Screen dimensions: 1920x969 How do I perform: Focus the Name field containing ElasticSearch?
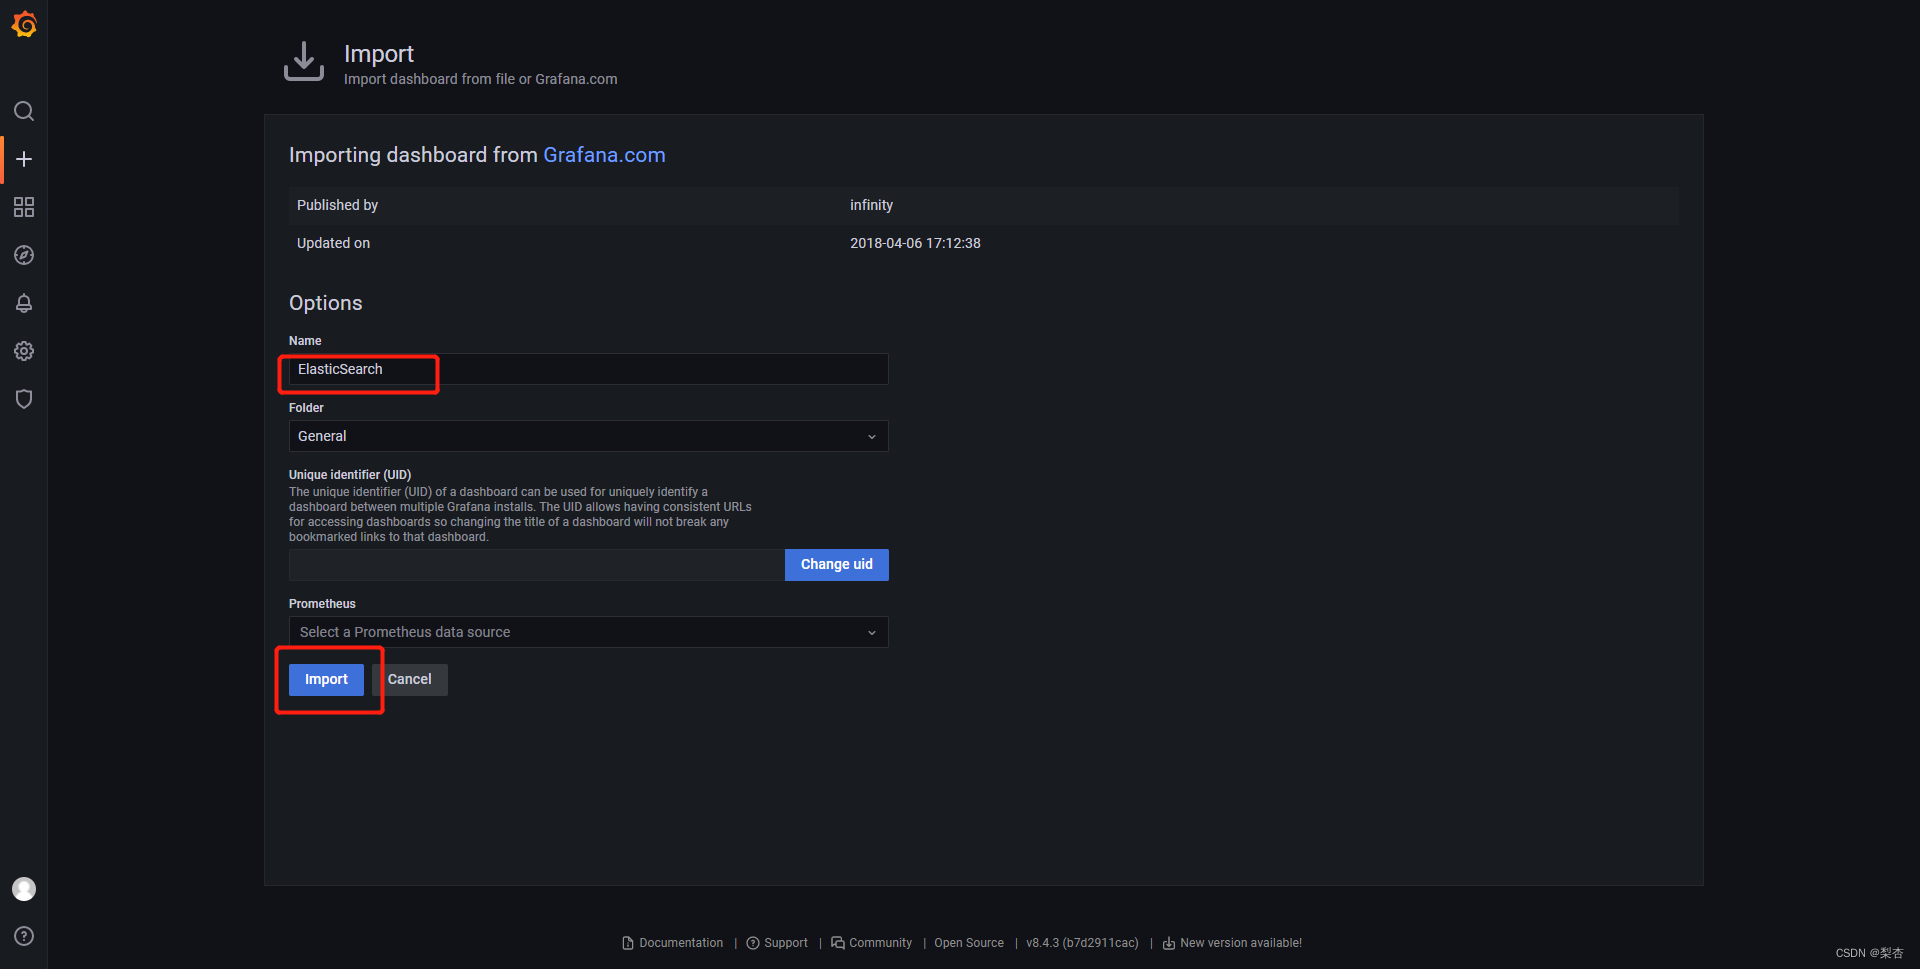588,369
